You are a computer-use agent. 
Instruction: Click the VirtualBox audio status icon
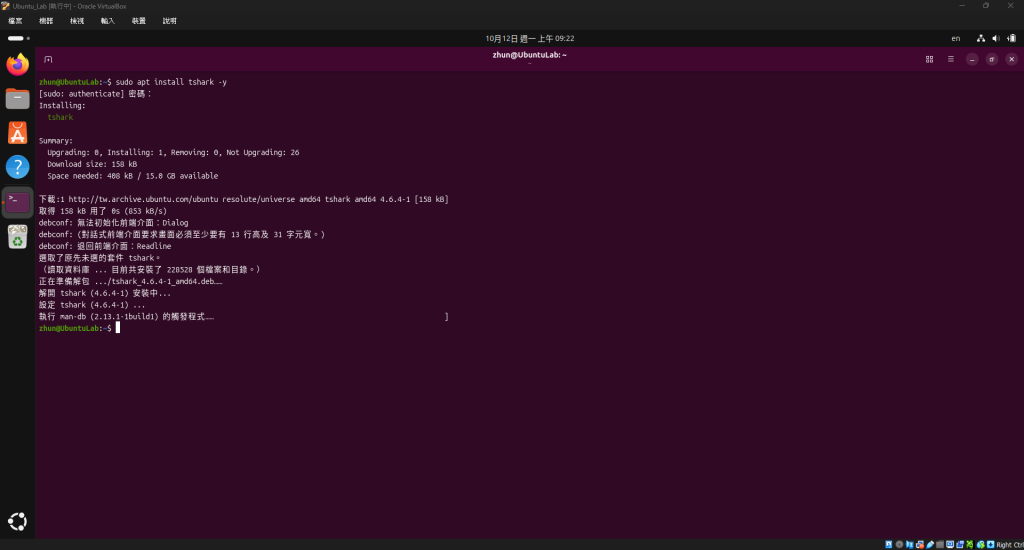(x=910, y=544)
